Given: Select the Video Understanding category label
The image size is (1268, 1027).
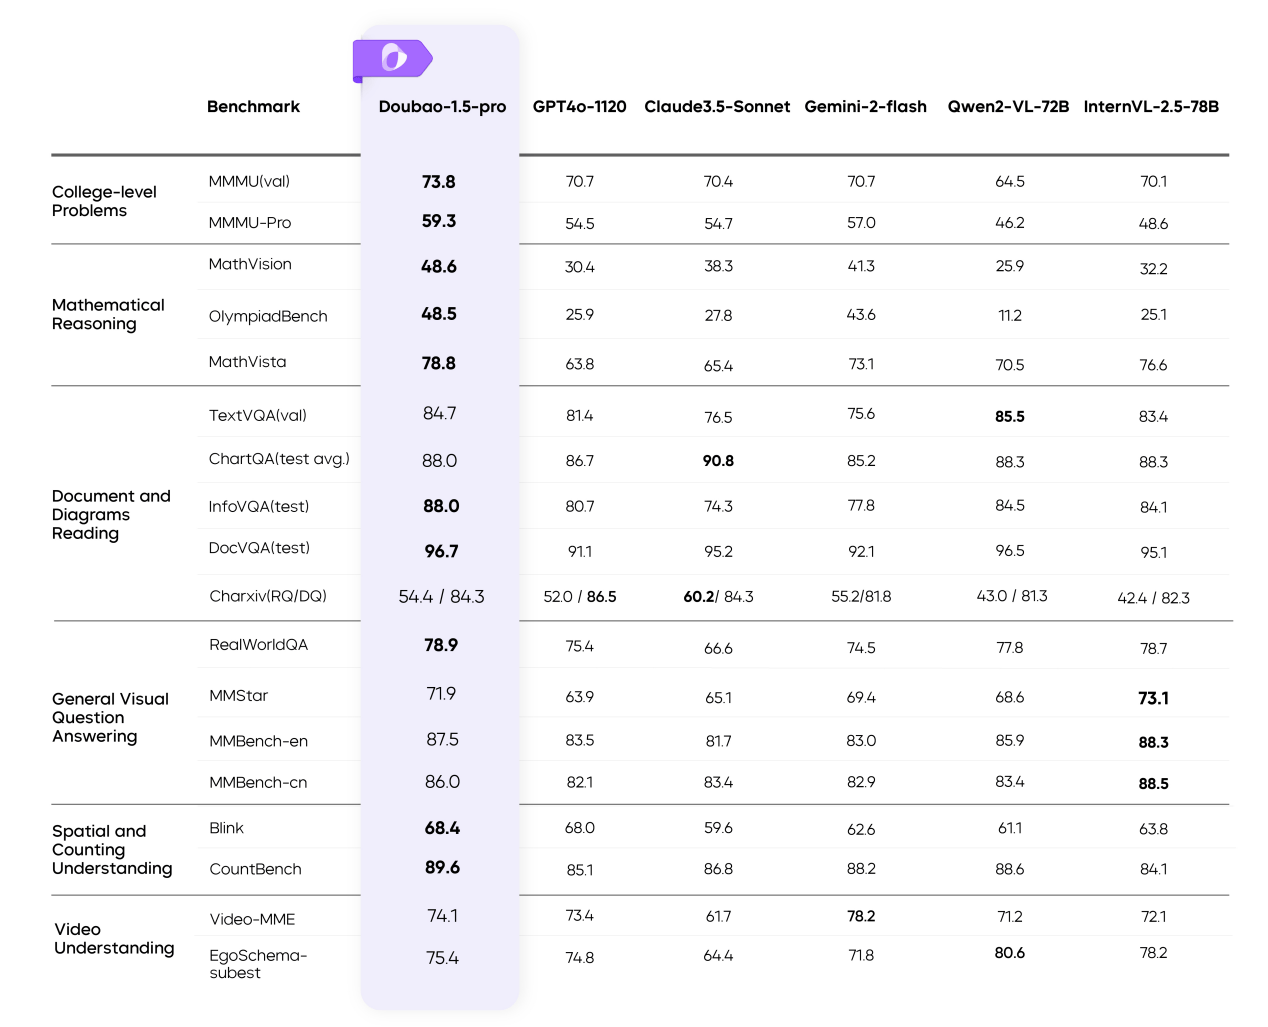Looking at the screenshot, I should coord(114,938).
